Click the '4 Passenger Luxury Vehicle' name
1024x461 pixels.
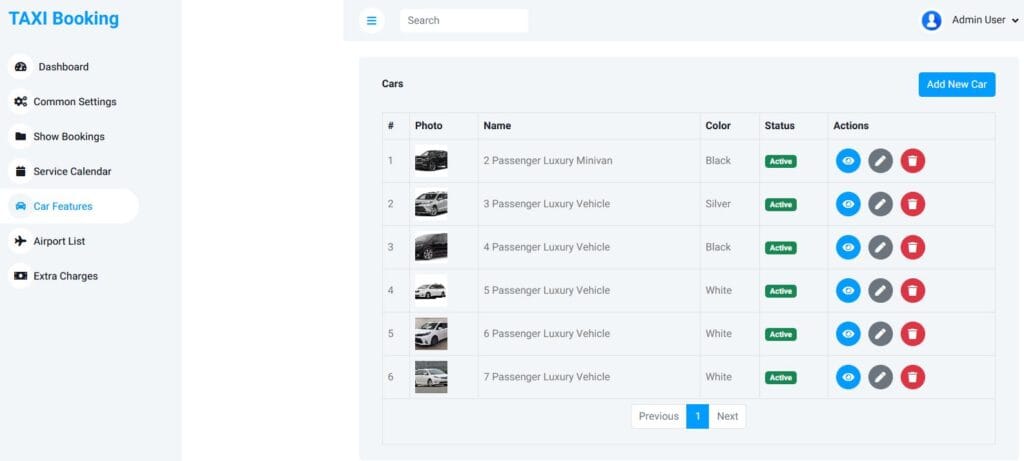(547, 247)
